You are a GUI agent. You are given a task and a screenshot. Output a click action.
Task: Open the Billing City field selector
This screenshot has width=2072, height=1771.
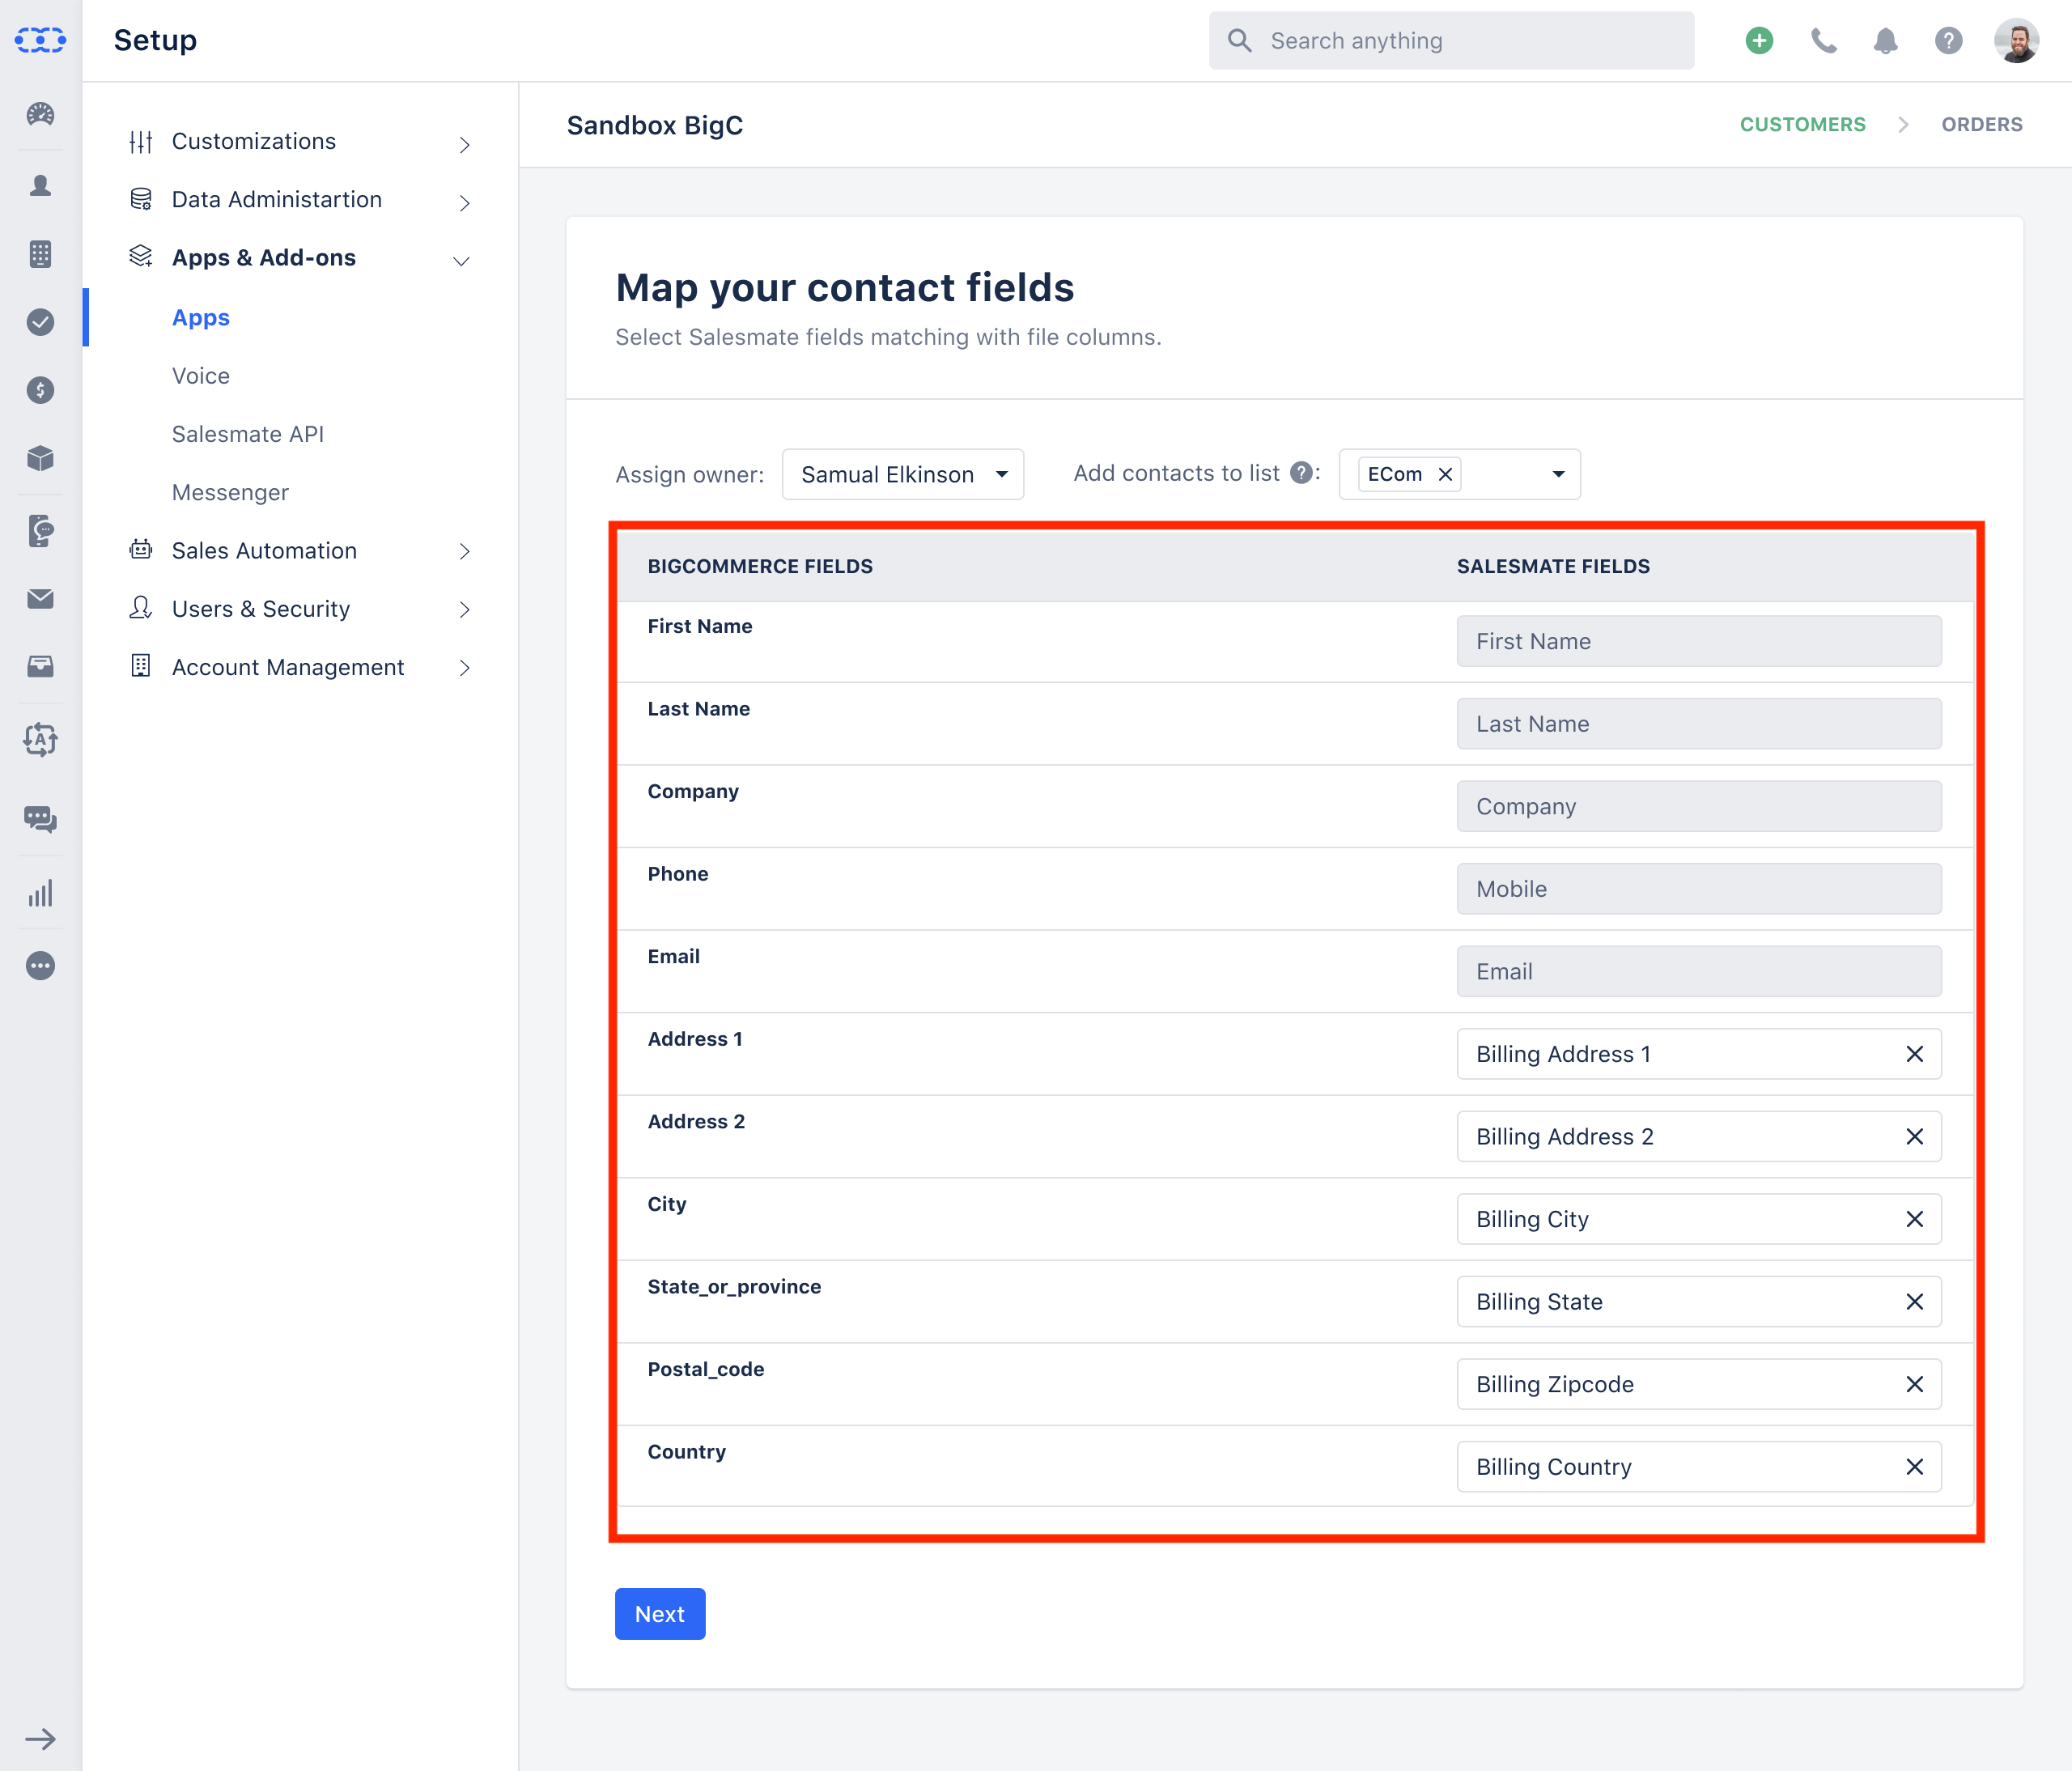coord(1699,1219)
